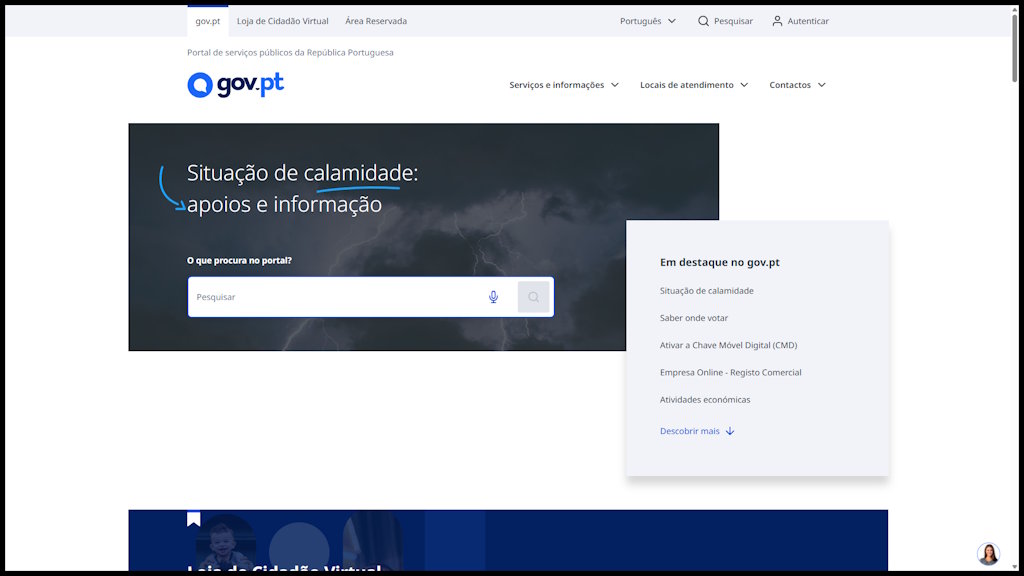Click the down arrow beside Descobrir mais
The height and width of the screenshot is (576, 1024).
pos(730,431)
